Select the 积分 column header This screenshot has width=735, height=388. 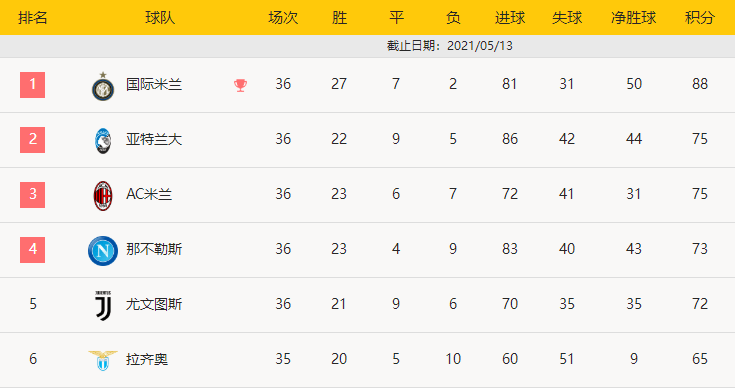[699, 18]
